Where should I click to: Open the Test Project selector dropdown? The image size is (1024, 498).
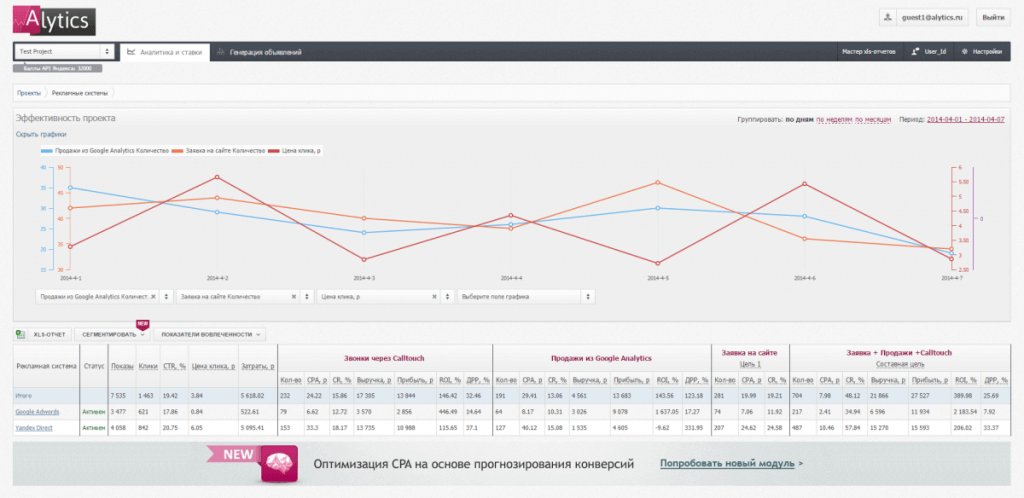tap(64, 52)
